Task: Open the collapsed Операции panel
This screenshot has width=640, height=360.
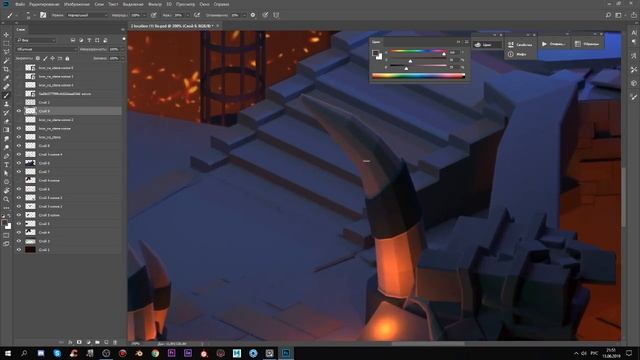Action: tap(554, 44)
